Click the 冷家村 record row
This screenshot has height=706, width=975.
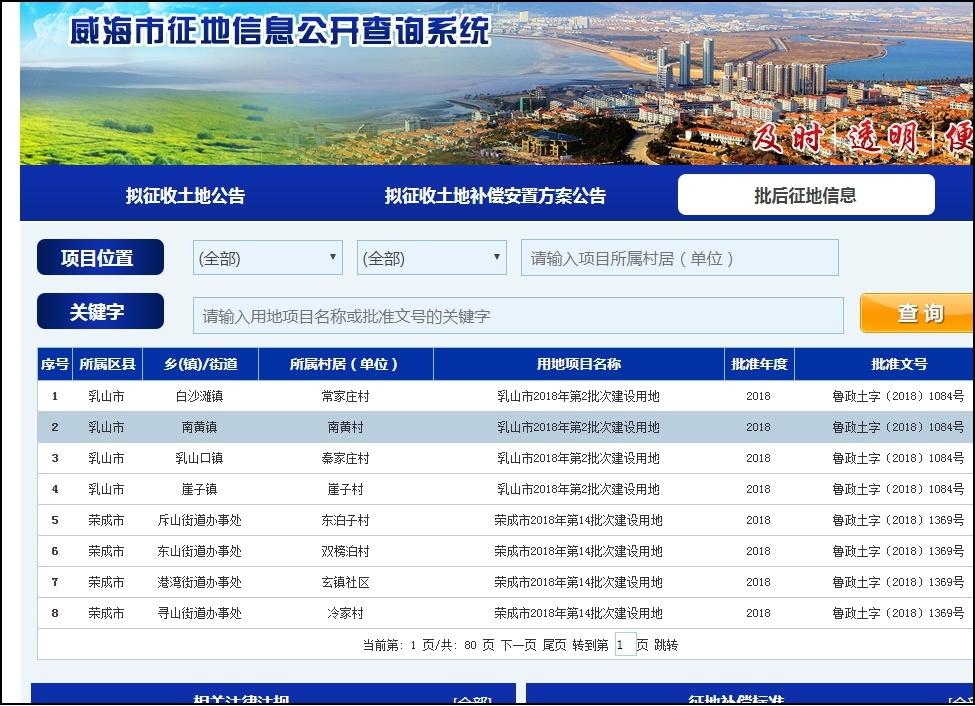(x=345, y=614)
